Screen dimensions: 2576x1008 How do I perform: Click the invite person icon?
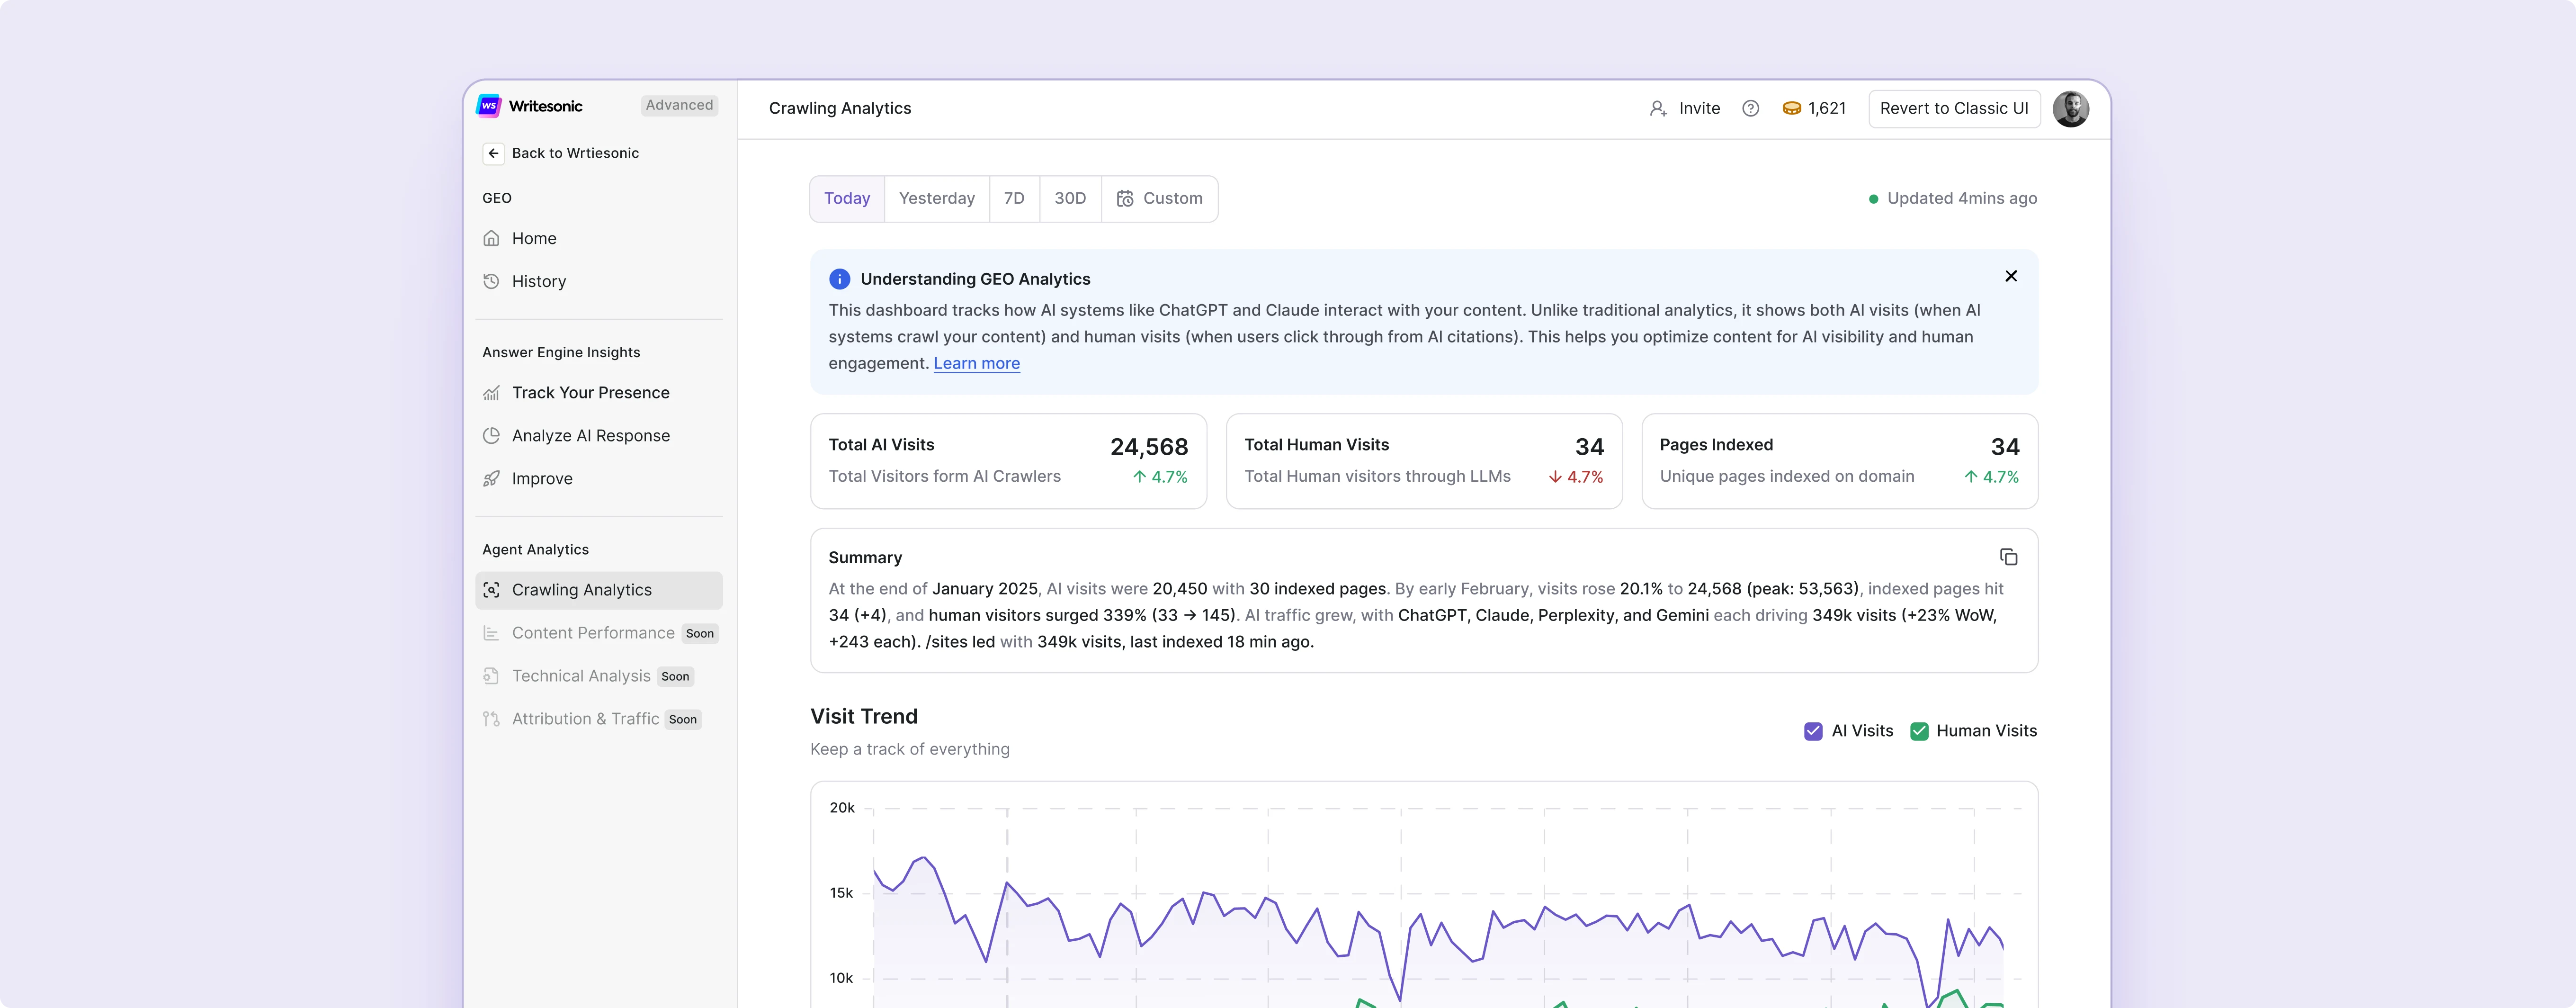[1657, 108]
